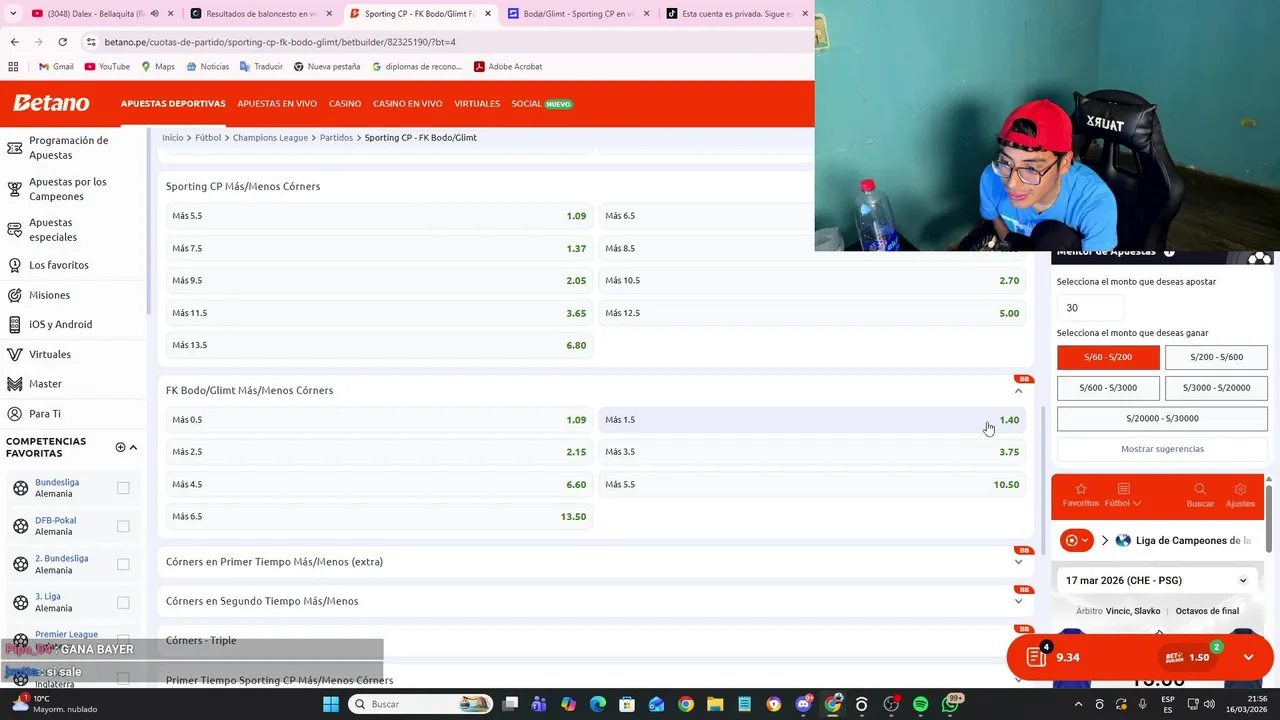
Task: Open Master sidebar icon
Action: tap(14, 384)
